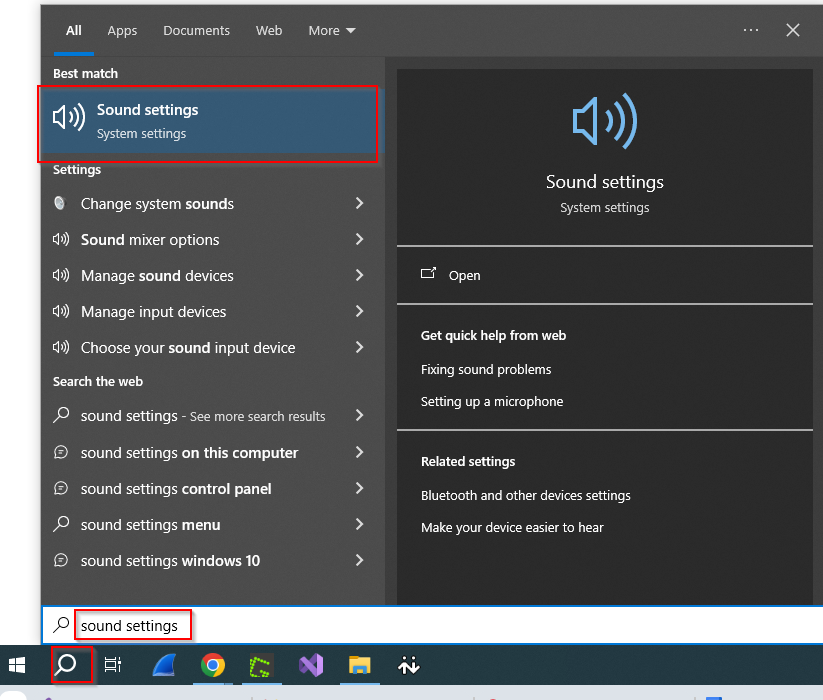This screenshot has width=823, height=700.
Task: Select 'Manage input devices' result
Action: click(x=212, y=311)
